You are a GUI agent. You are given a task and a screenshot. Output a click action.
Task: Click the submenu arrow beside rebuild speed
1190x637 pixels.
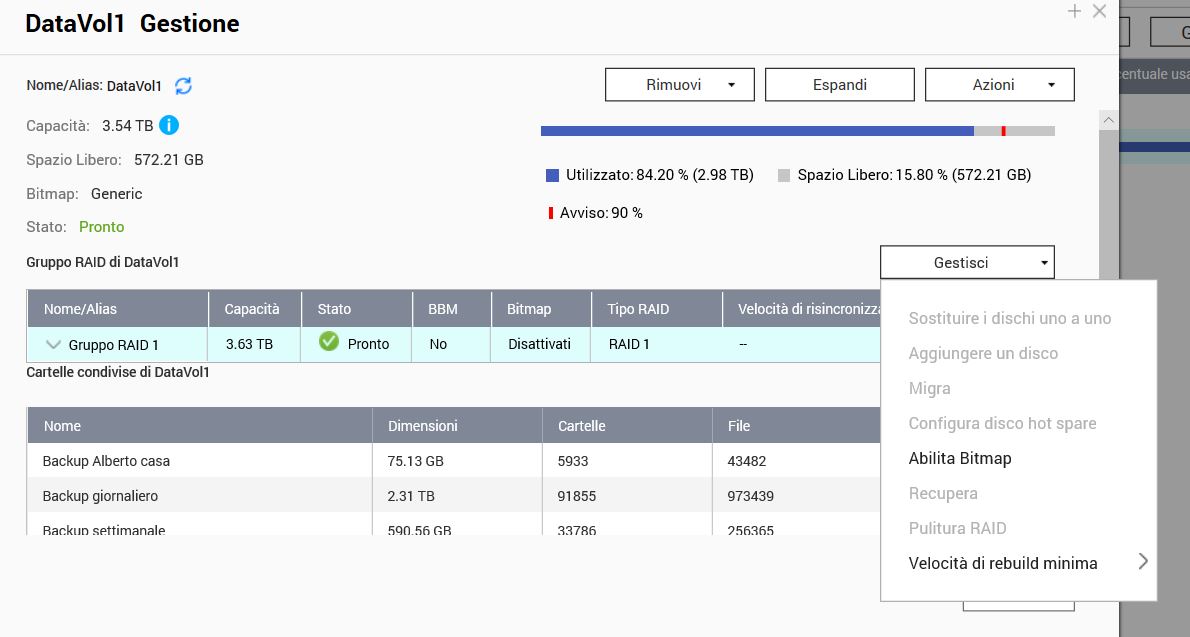1142,562
